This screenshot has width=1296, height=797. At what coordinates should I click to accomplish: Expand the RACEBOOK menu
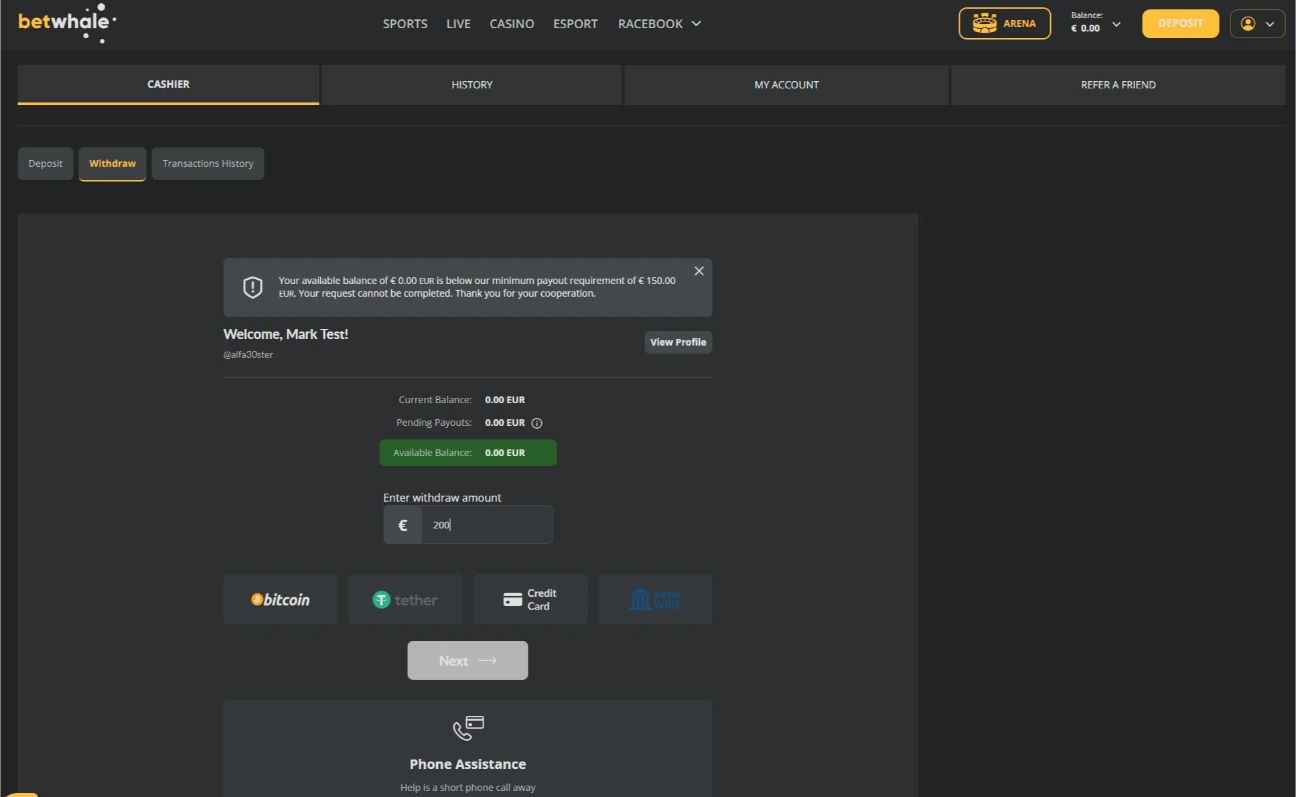[659, 23]
